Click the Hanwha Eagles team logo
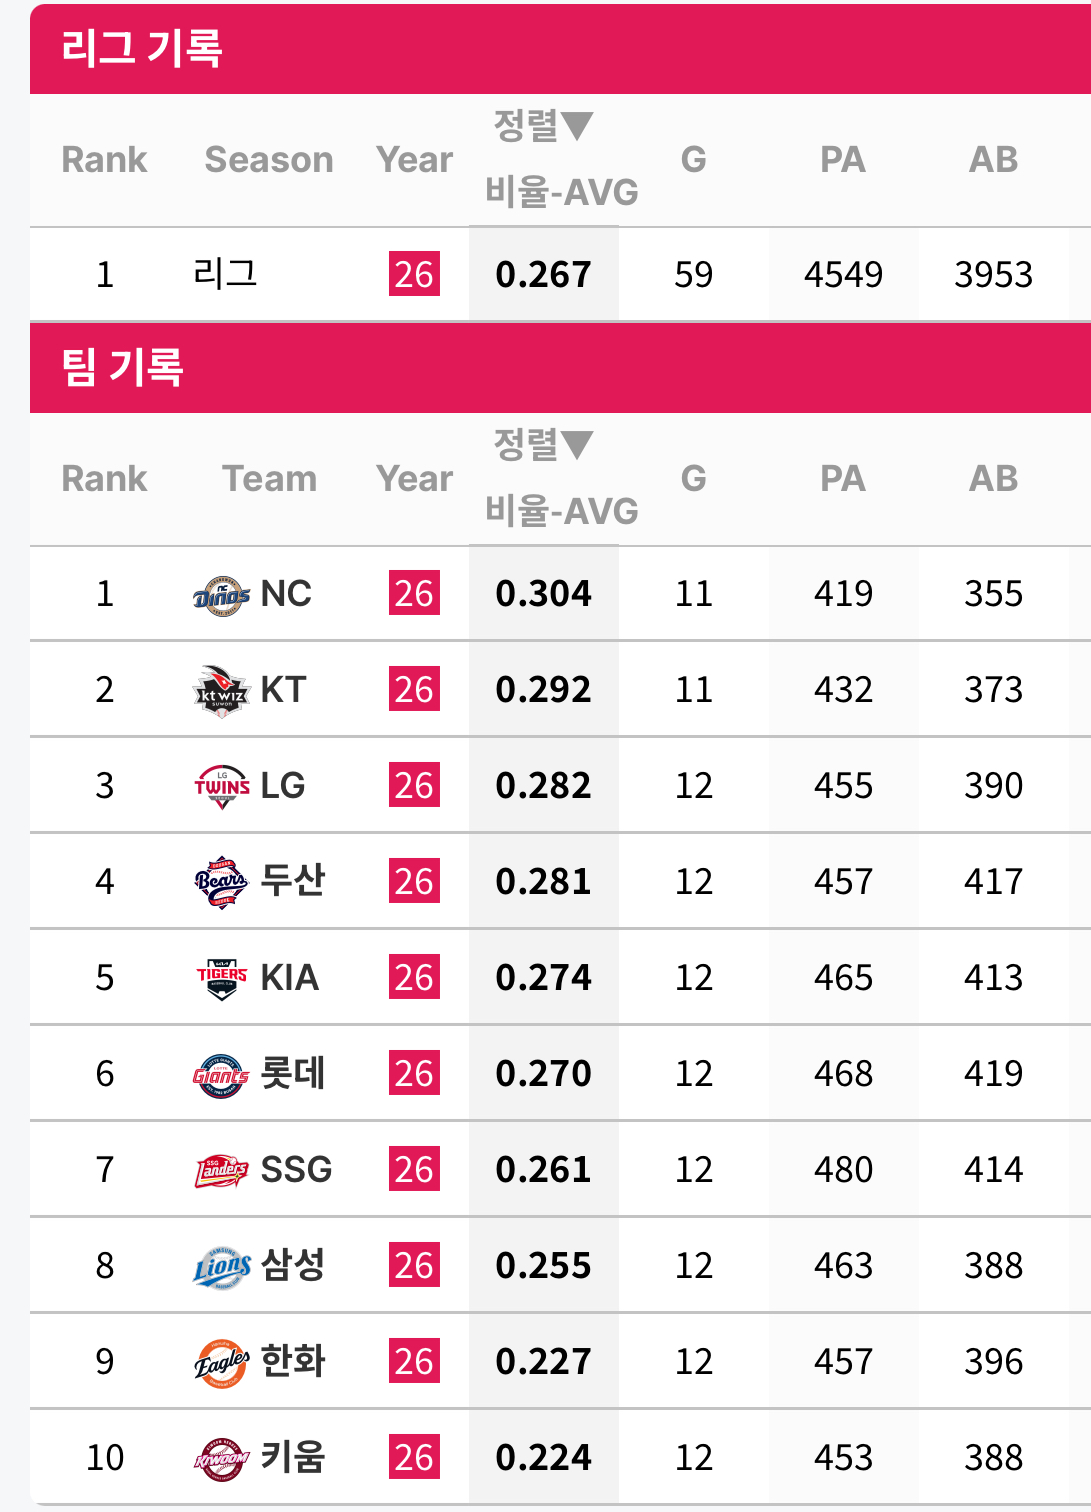This screenshot has width=1091, height=1512. click(221, 1363)
